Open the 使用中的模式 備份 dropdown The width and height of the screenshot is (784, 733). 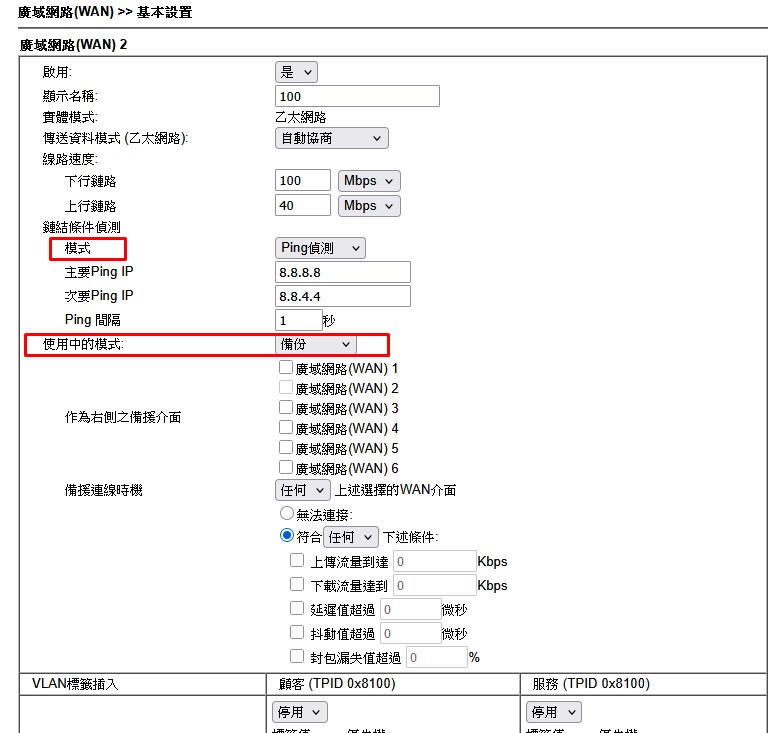315,344
